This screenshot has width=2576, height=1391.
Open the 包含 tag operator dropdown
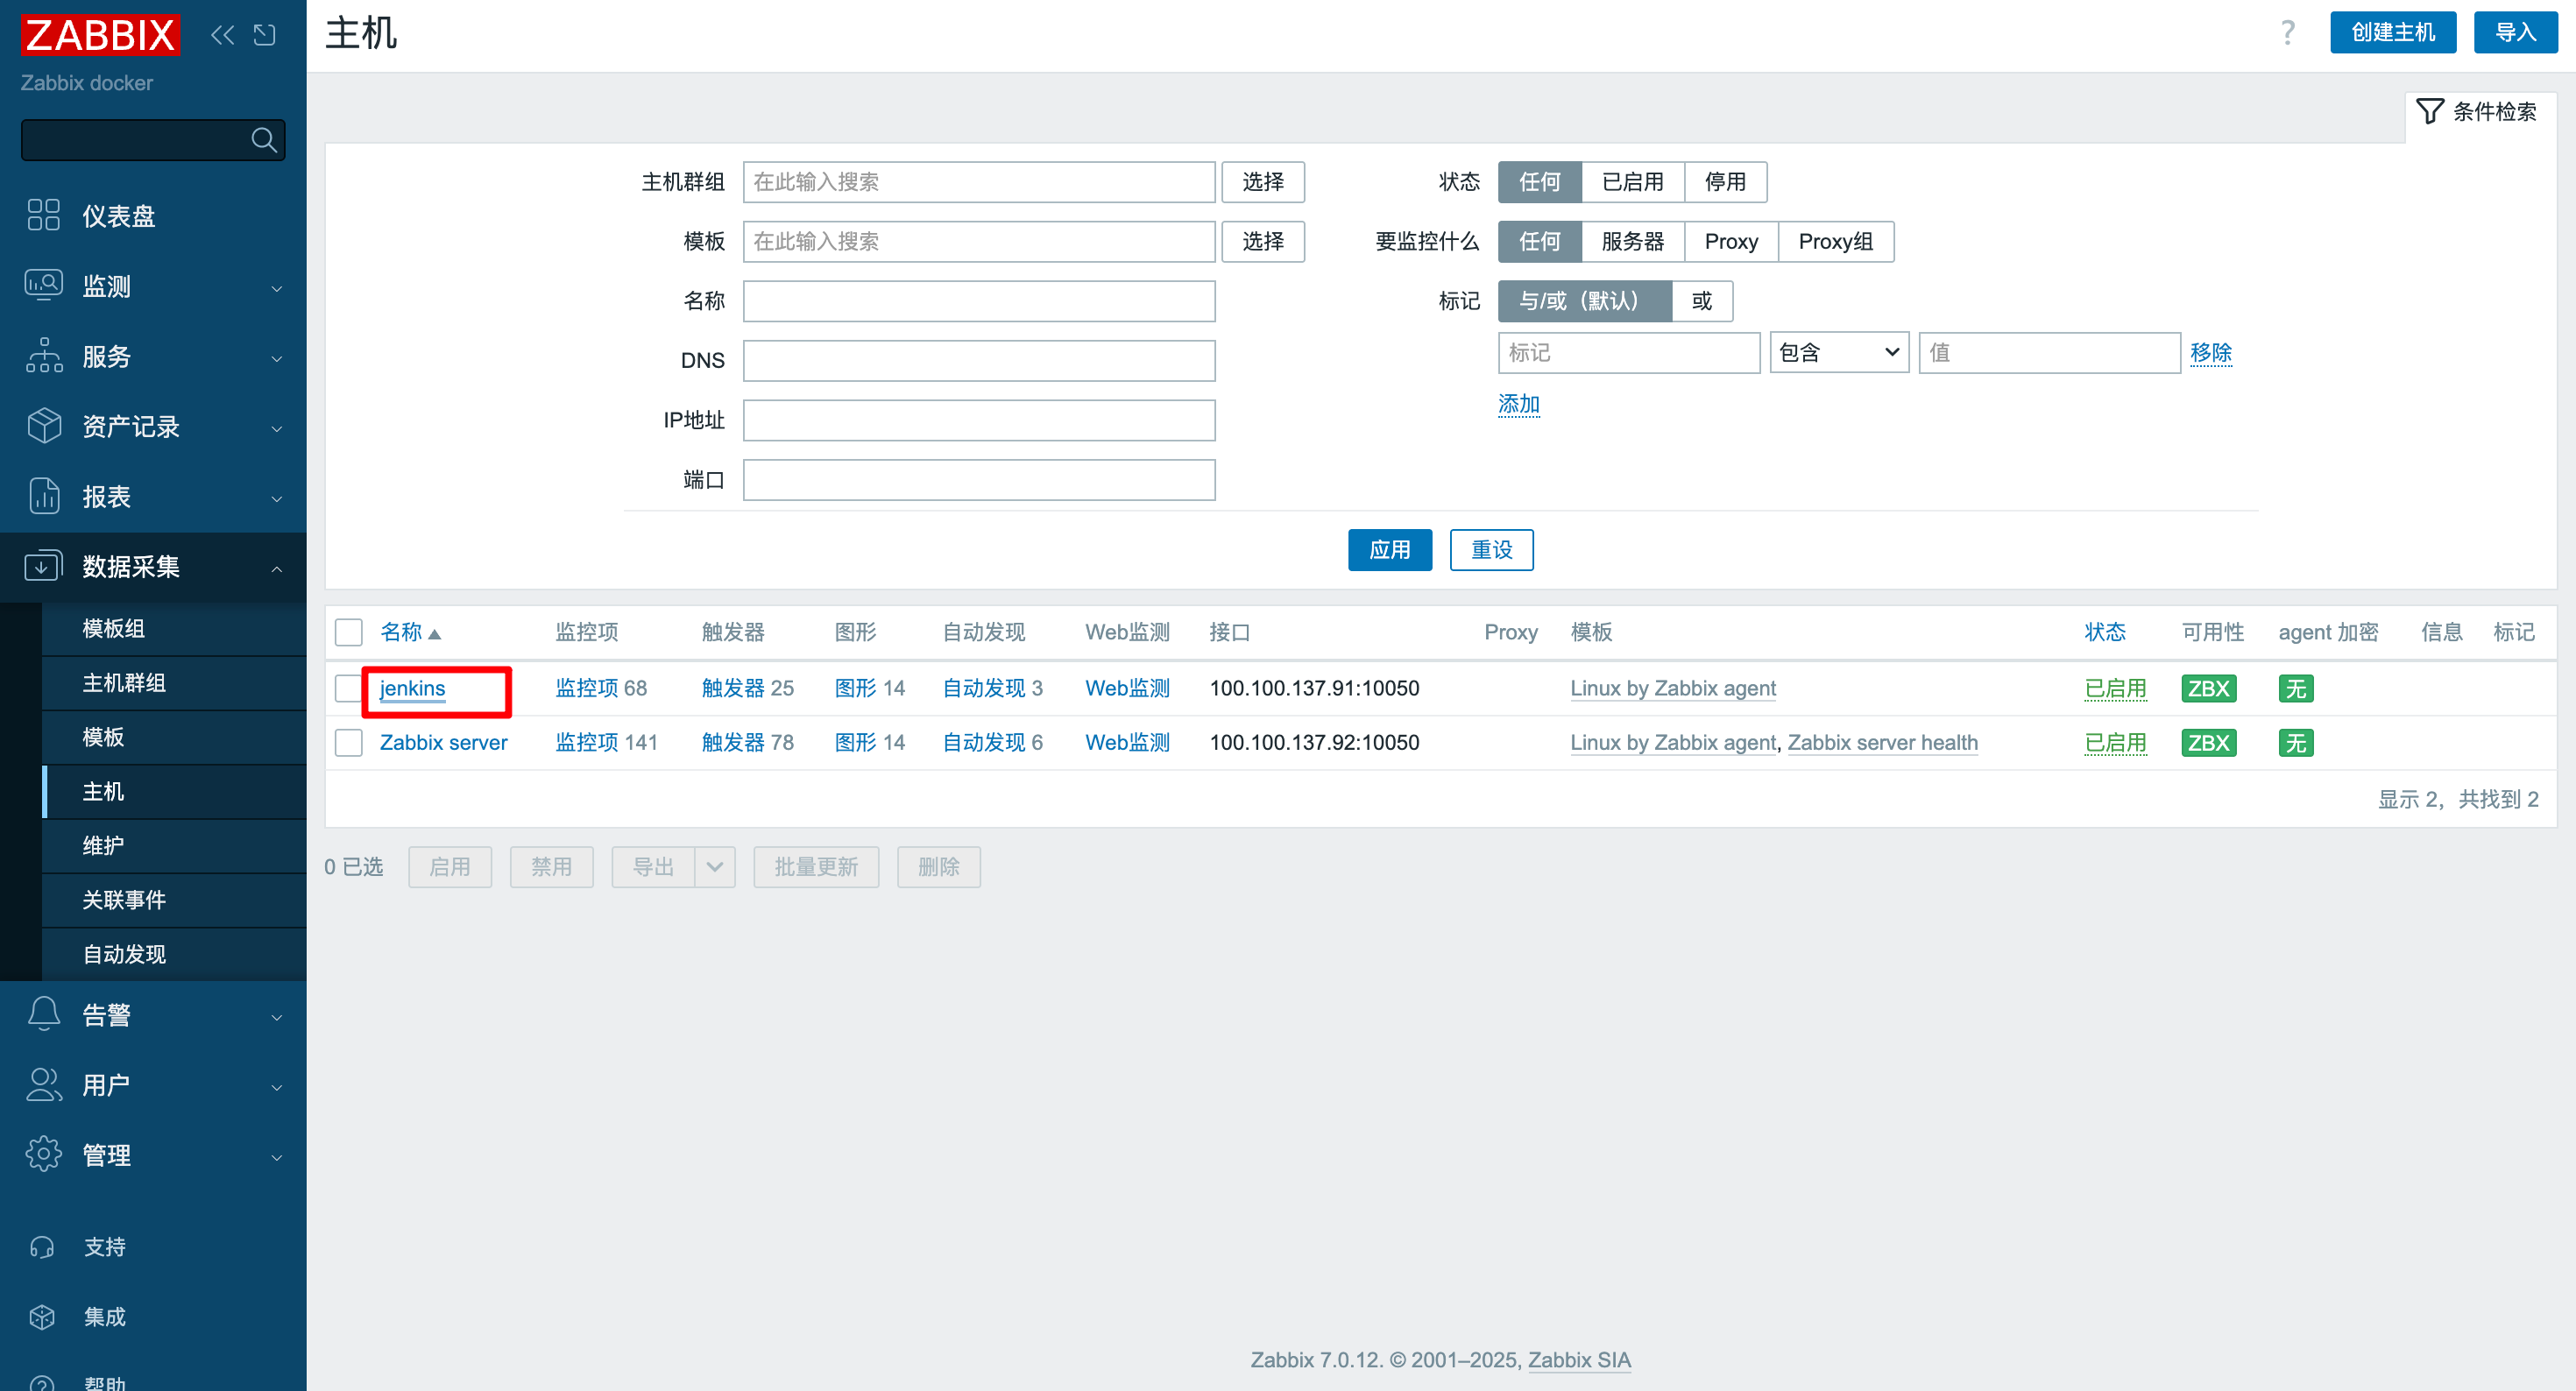pyautogui.click(x=1839, y=353)
